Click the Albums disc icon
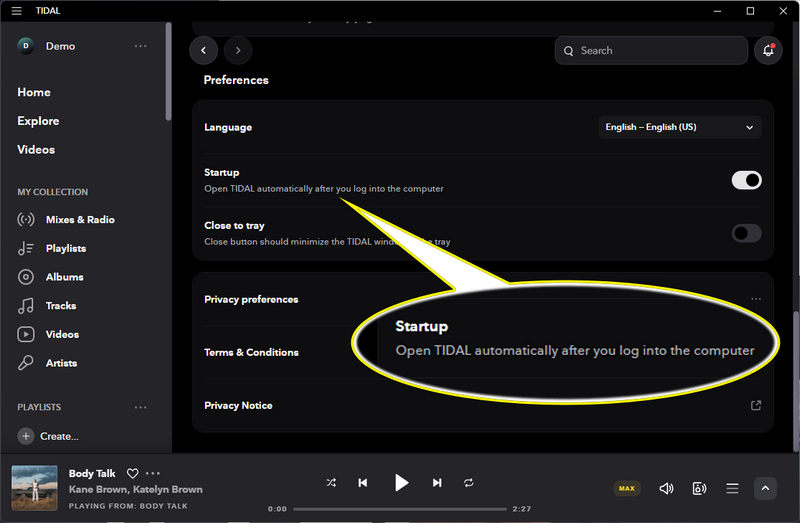 point(26,277)
